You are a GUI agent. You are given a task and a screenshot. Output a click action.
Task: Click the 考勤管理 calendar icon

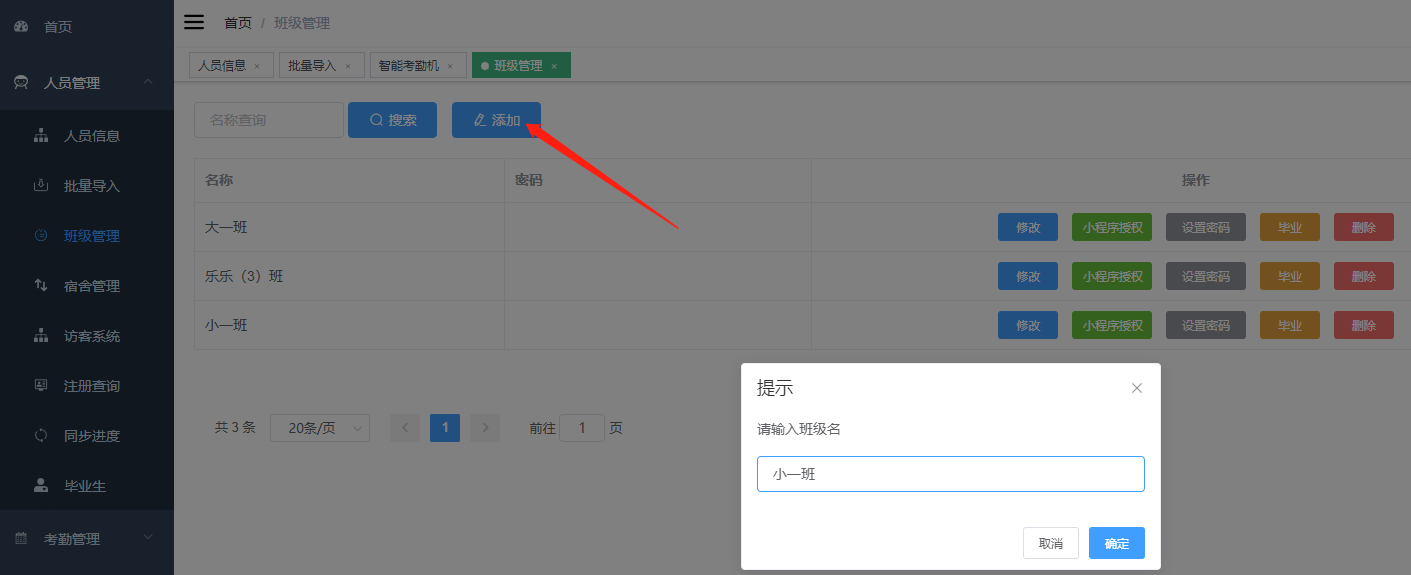pos(20,539)
